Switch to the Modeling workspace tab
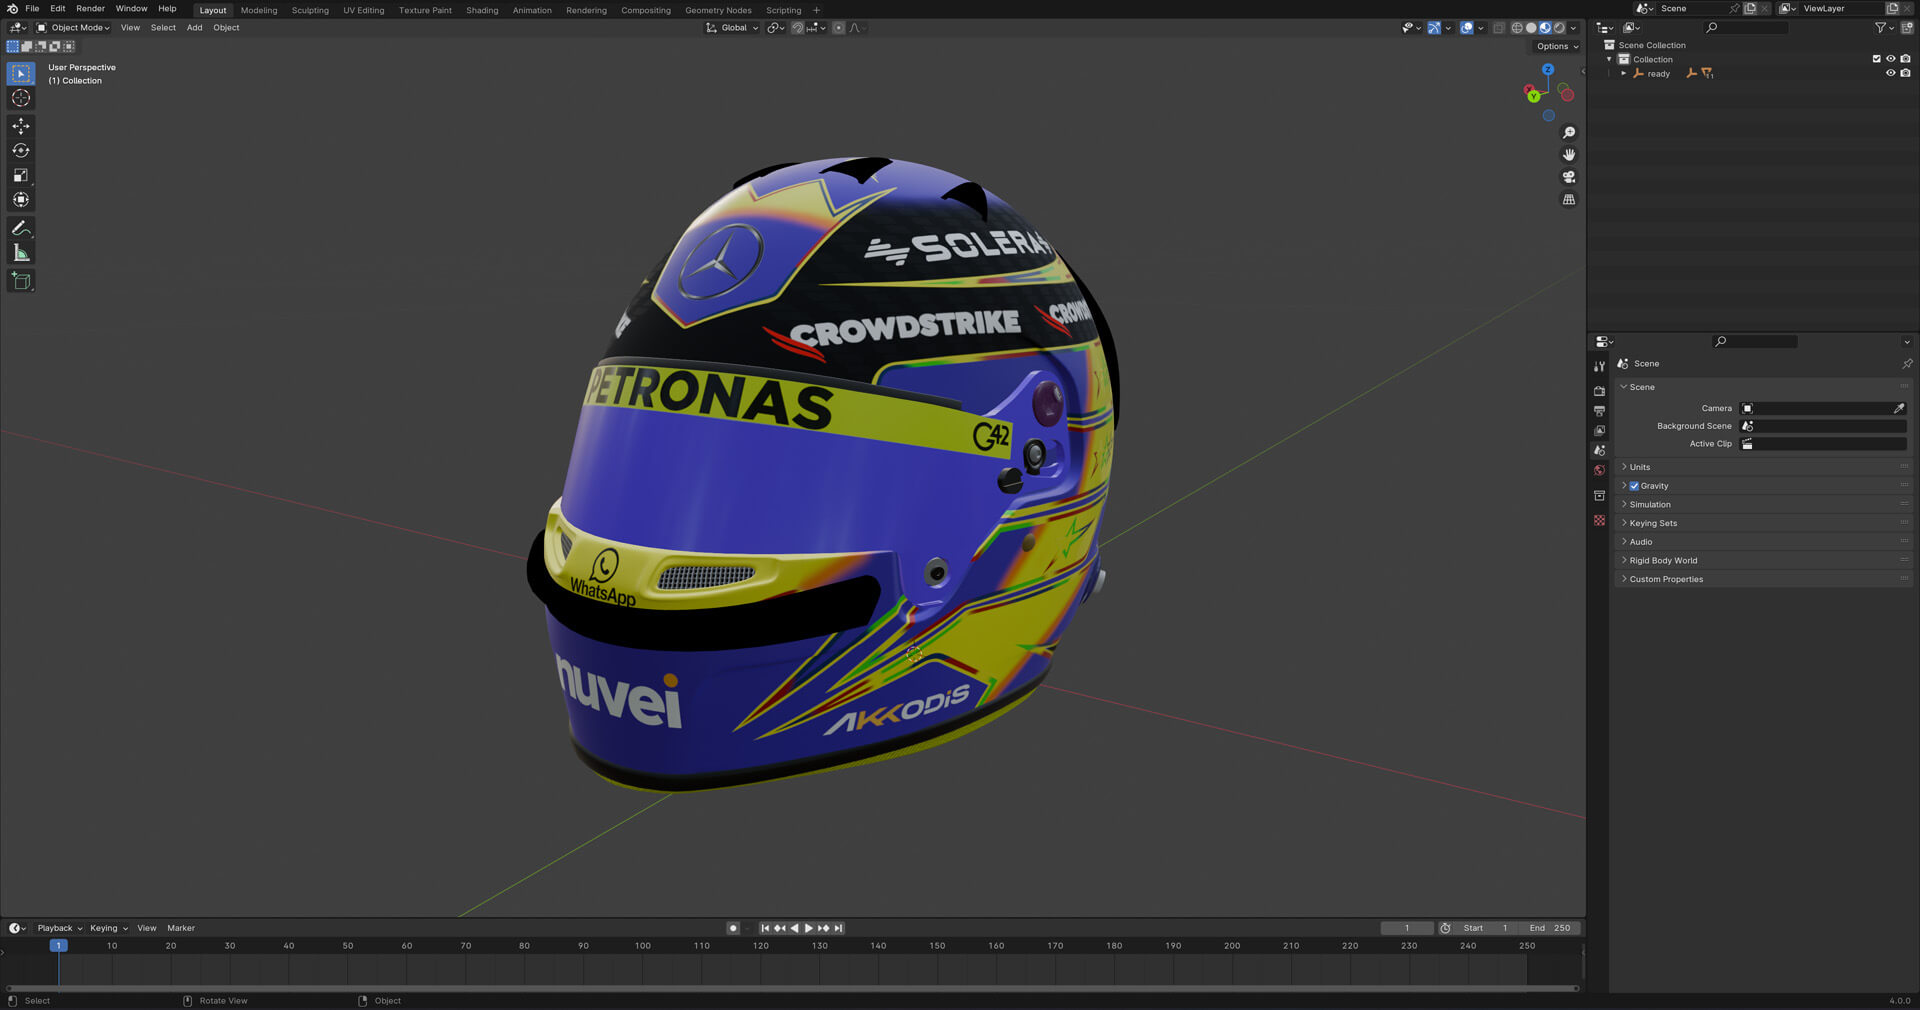The width and height of the screenshot is (1920, 1010). tap(259, 10)
